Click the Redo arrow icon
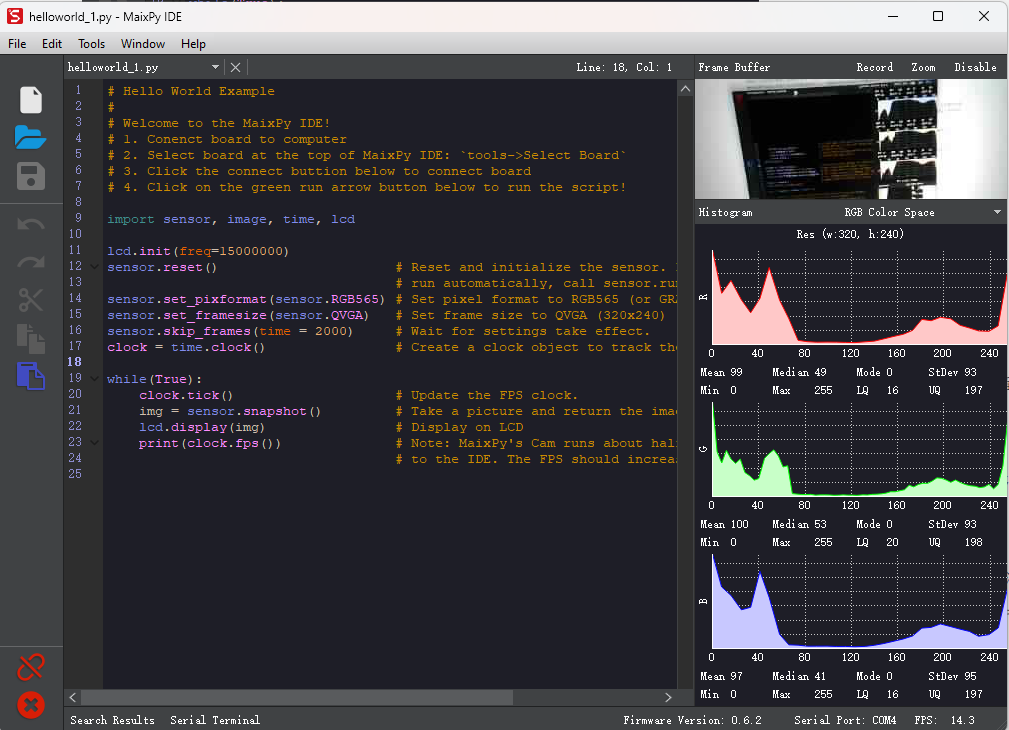 pos(31,262)
